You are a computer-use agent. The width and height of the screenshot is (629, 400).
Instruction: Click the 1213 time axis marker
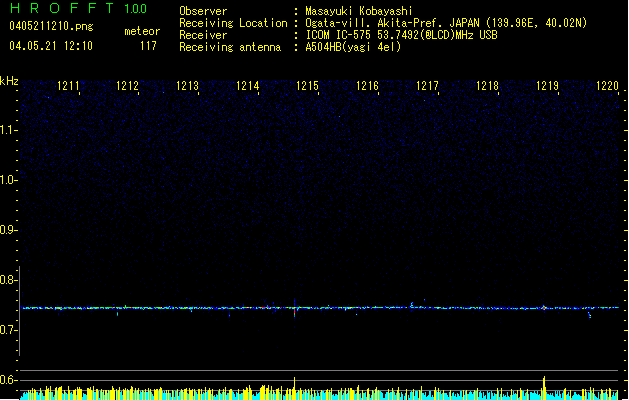pyautogui.click(x=187, y=86)
